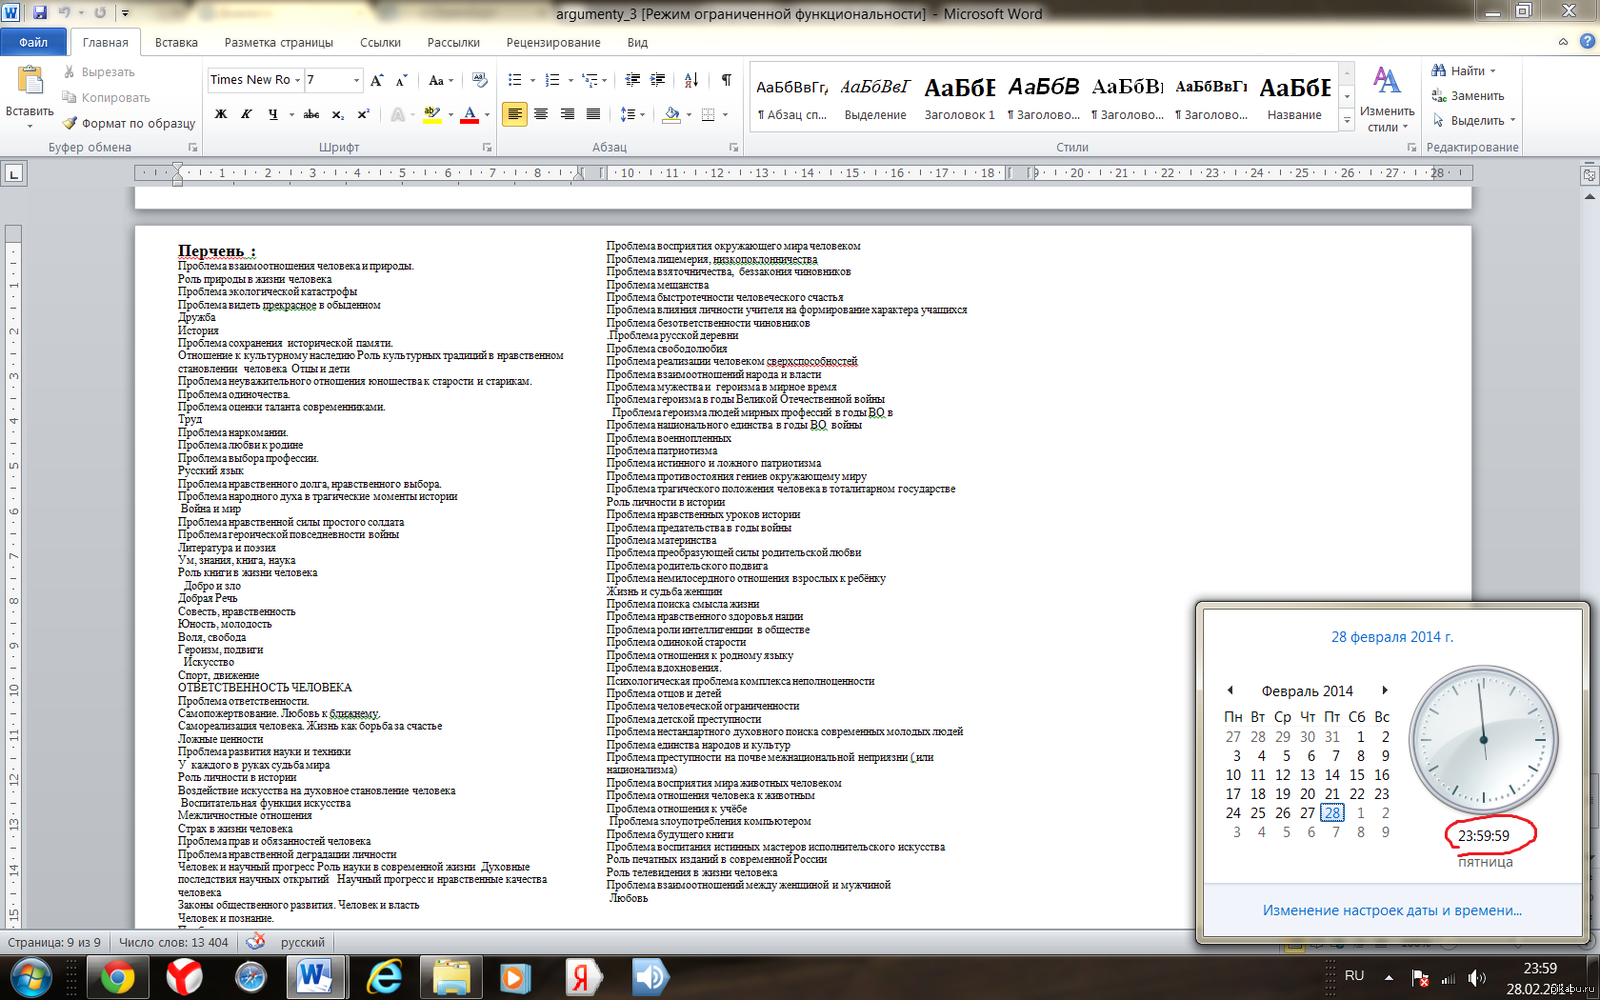Screen dimensions: 1600x1000
Task: Apply Justify text alignment
Action: coord(593,114)
